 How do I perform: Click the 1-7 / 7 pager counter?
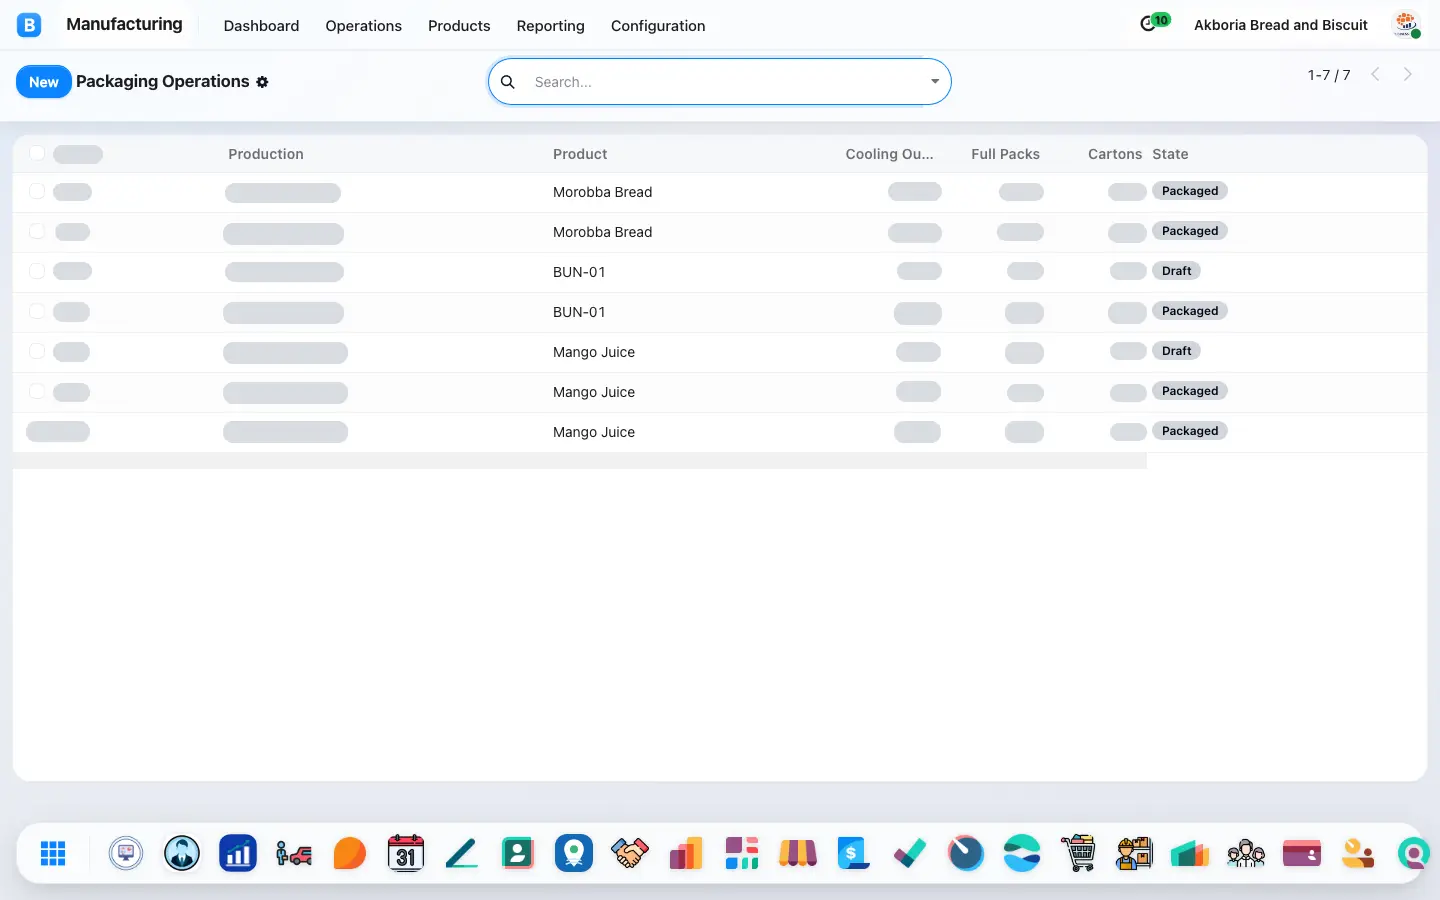pyautogui.click(x=1329, y=75)
